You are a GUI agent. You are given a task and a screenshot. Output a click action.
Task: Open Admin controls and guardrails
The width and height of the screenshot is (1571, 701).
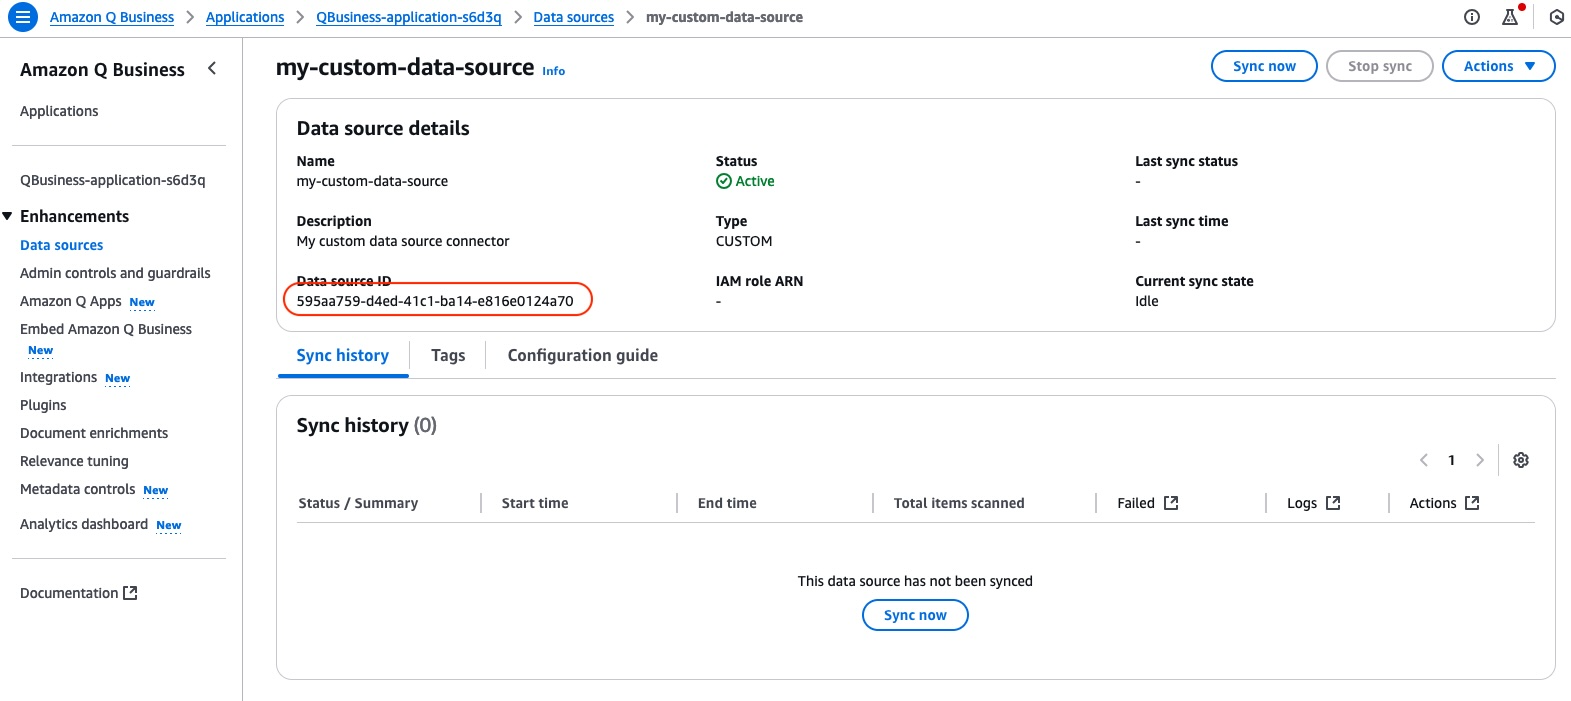[x=115, y=273]
